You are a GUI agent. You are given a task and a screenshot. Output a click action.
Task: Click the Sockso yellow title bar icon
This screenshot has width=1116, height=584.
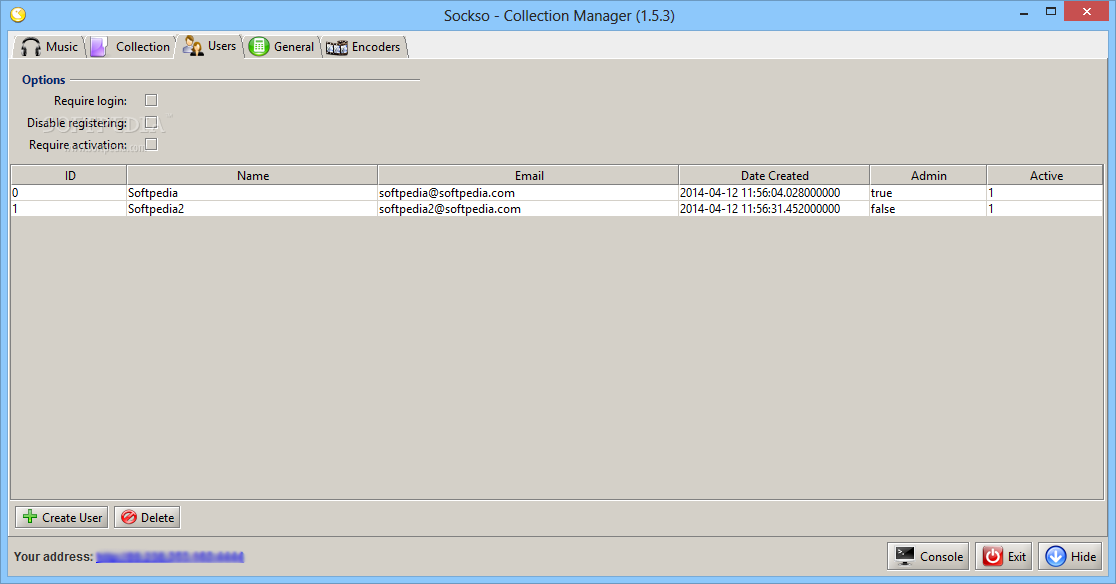click(18, 14)
